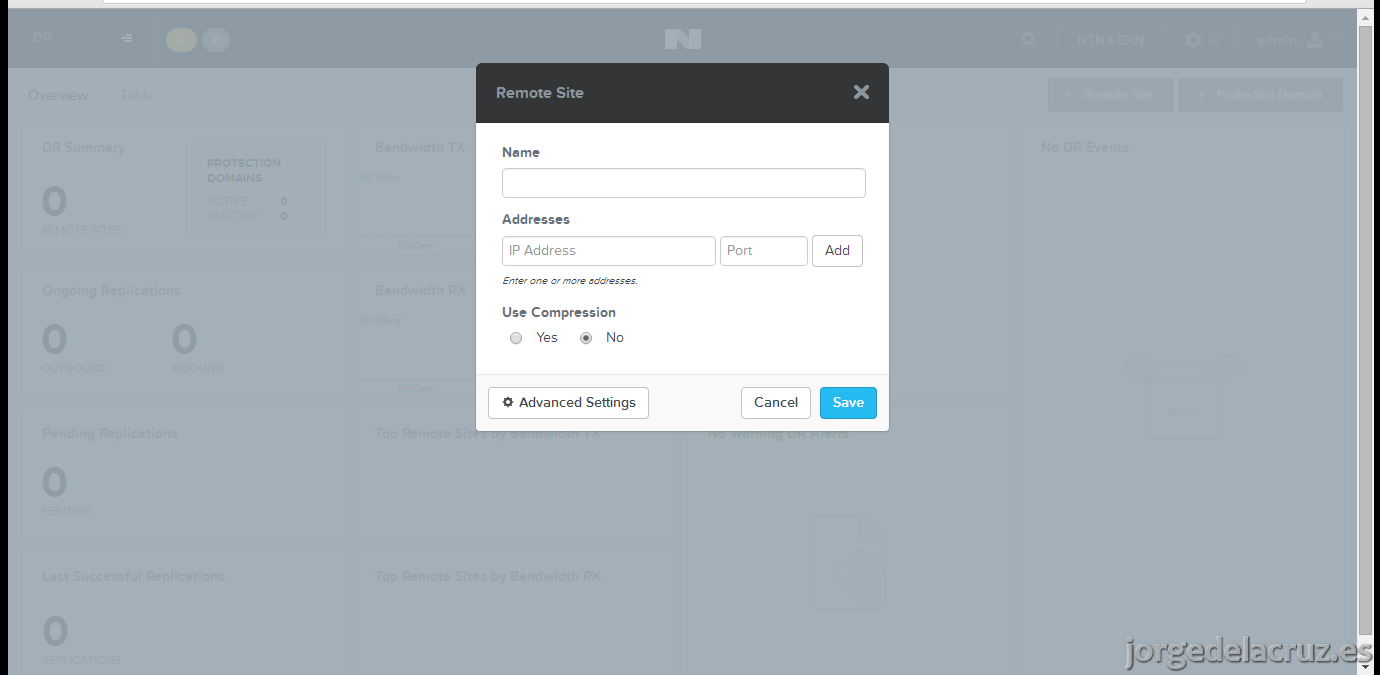
Task: Cancel the Remote Site dialog
Action: coord(776,403)
